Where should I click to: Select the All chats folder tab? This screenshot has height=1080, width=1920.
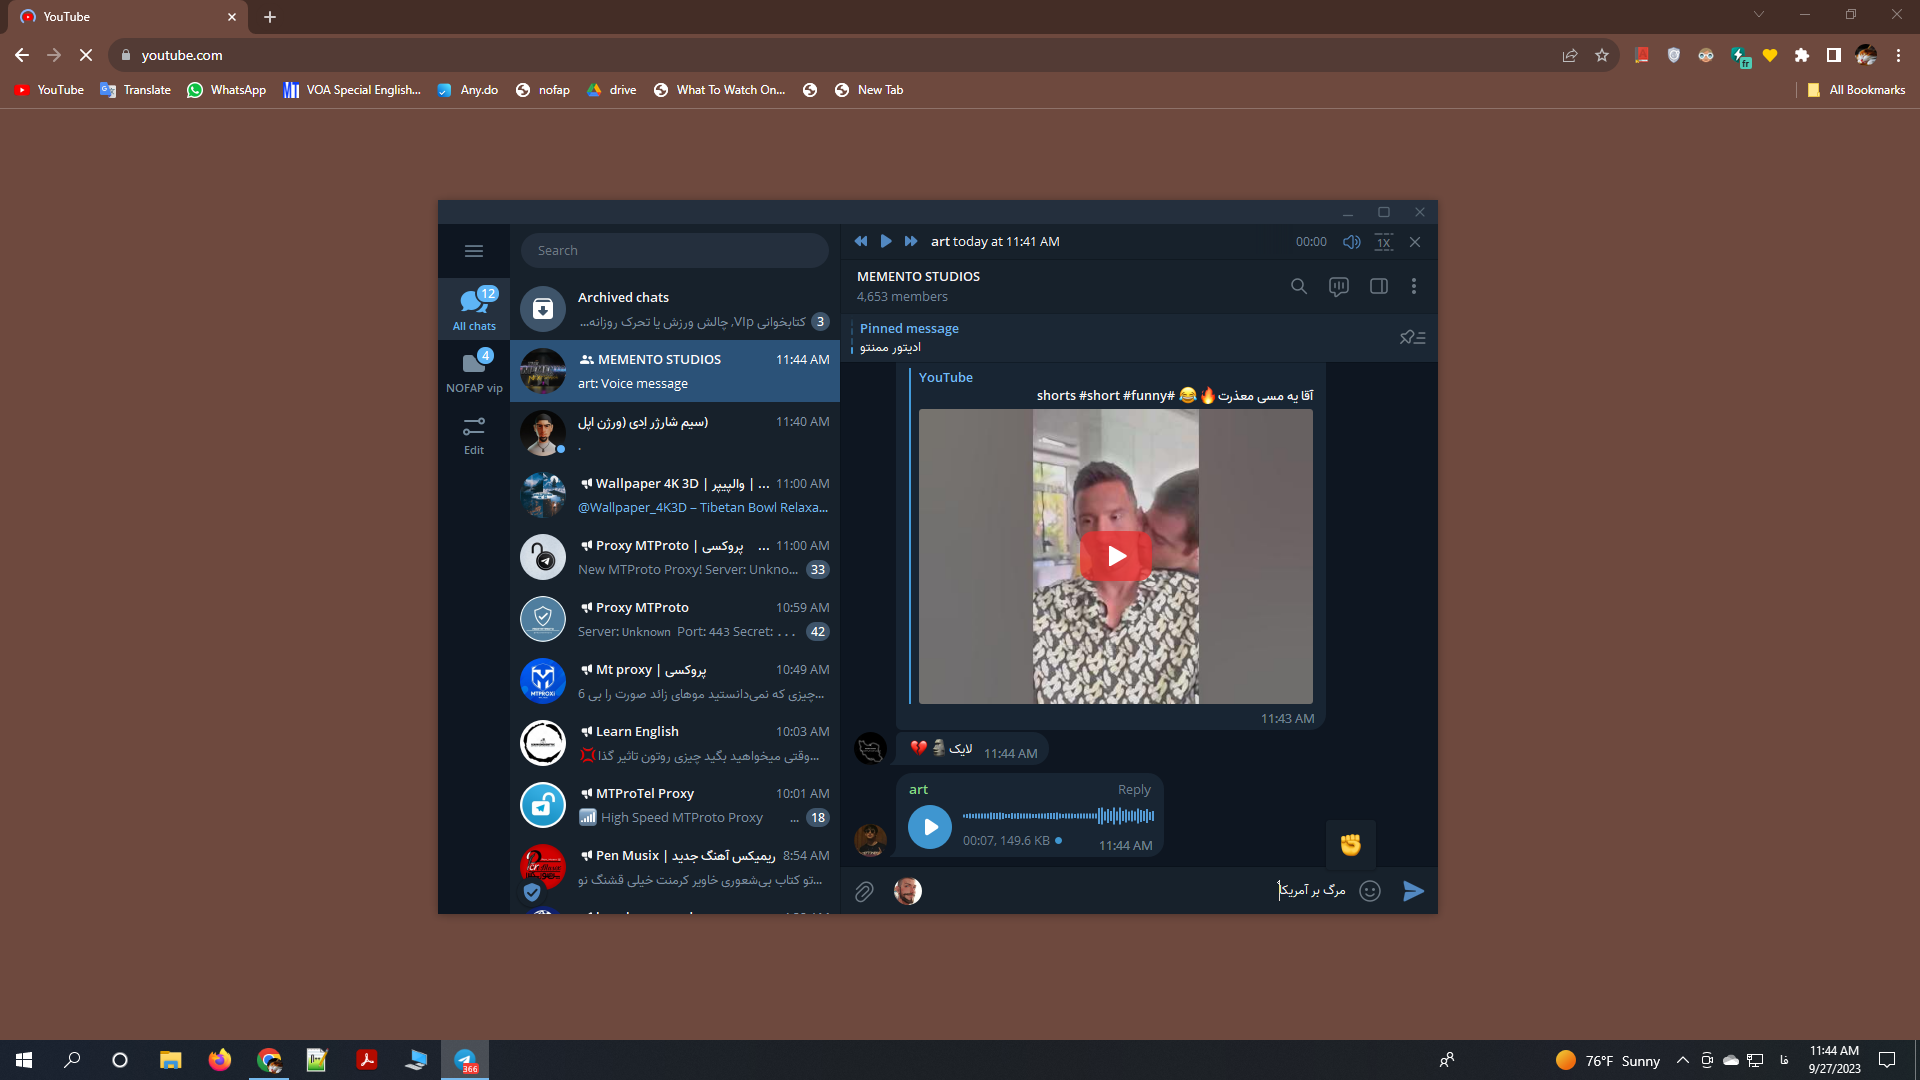coord(474,309)
